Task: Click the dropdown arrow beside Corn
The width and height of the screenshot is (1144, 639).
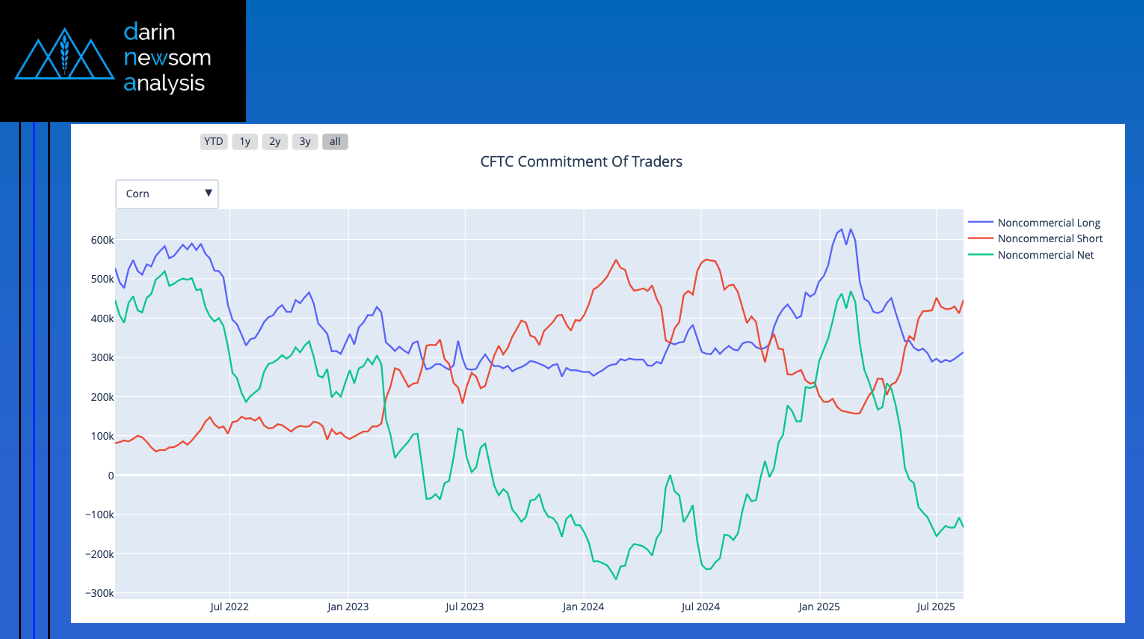Action: pos(208,193)
